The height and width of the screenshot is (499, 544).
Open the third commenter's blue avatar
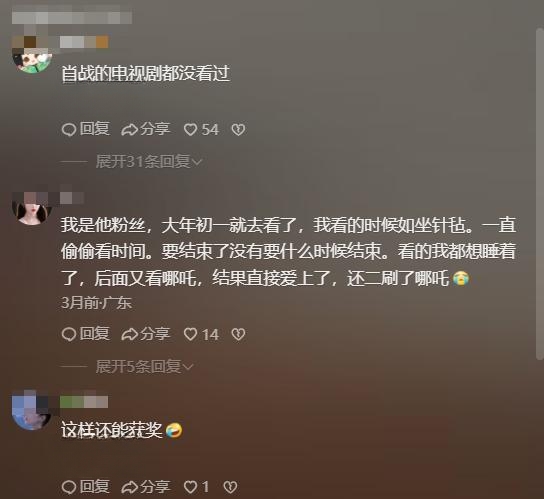32,411
